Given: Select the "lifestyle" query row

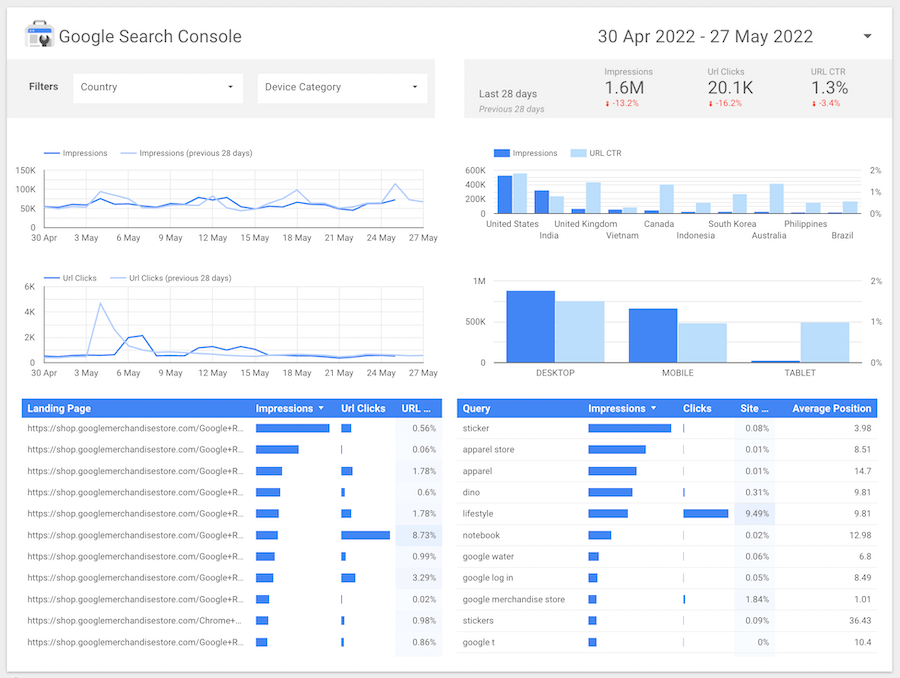Looking at the screenshot, I should (x=667, y=514).
